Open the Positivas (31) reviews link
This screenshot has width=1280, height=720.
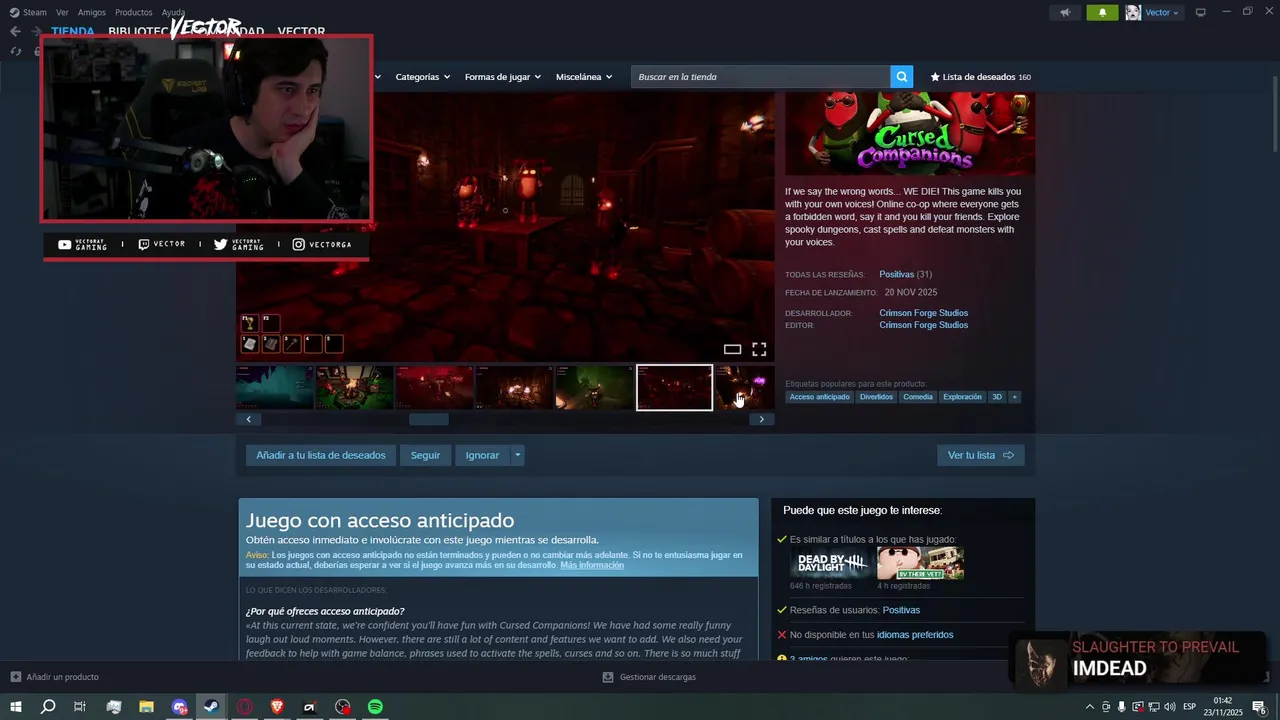[x=906, y=274]
